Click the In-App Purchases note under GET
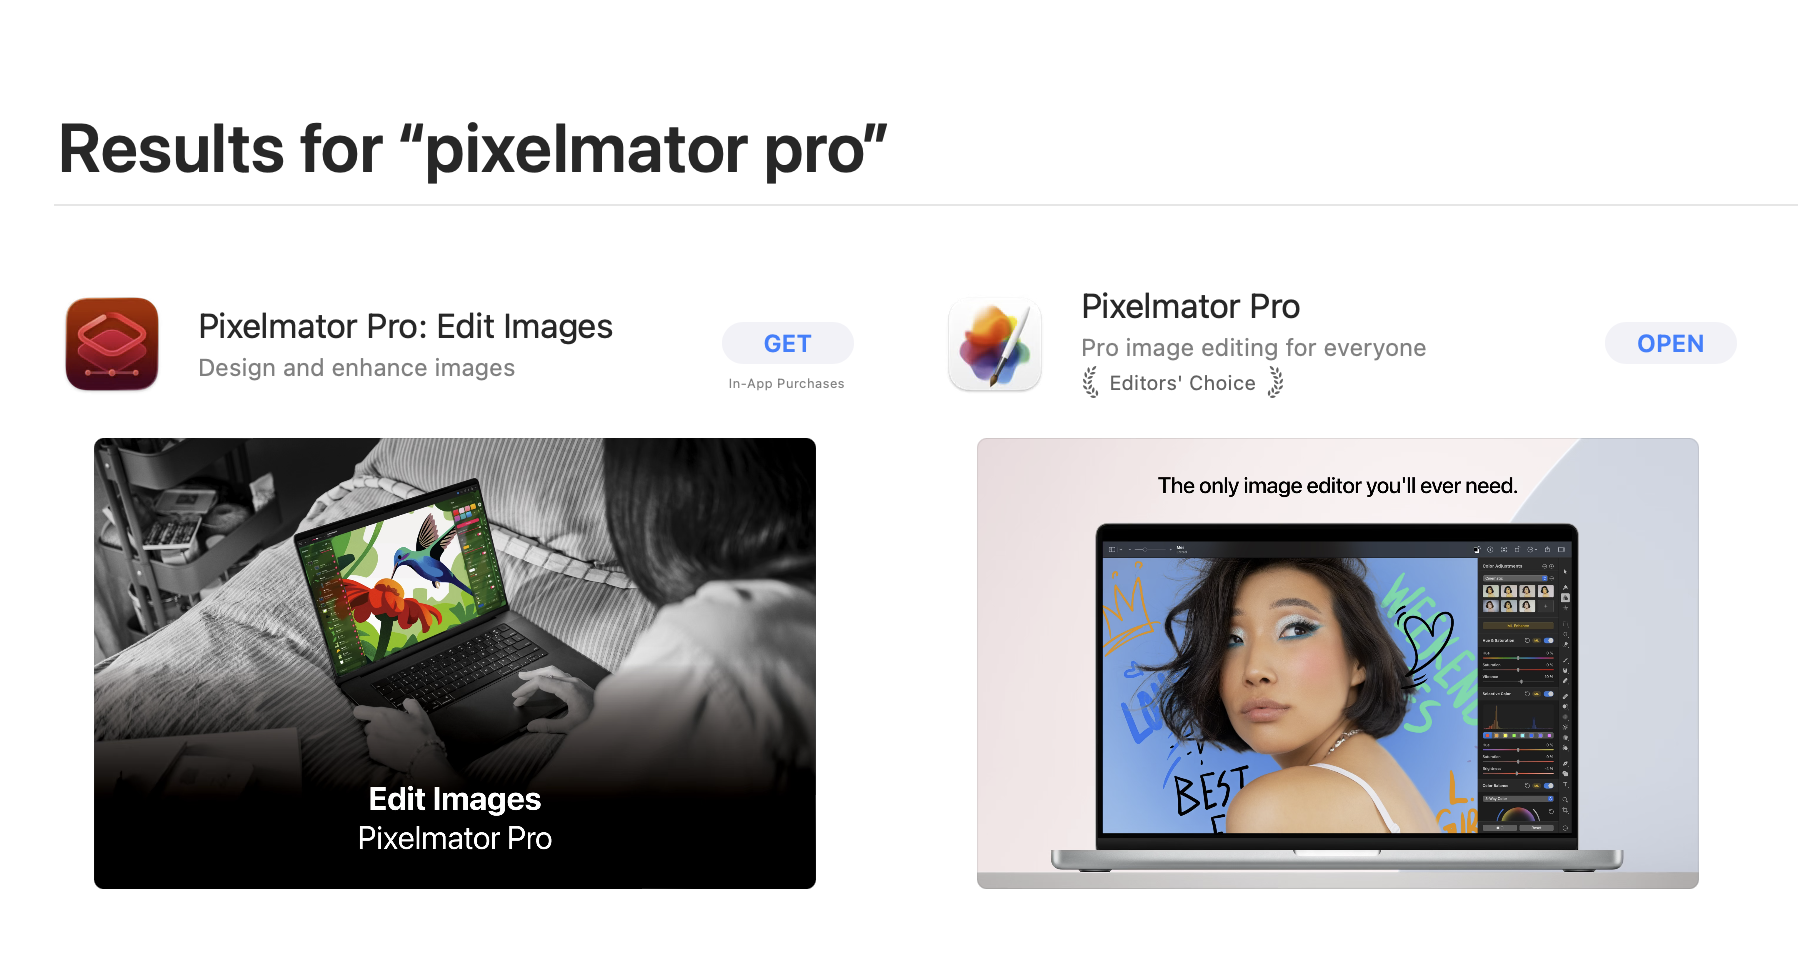 (786, 383)
